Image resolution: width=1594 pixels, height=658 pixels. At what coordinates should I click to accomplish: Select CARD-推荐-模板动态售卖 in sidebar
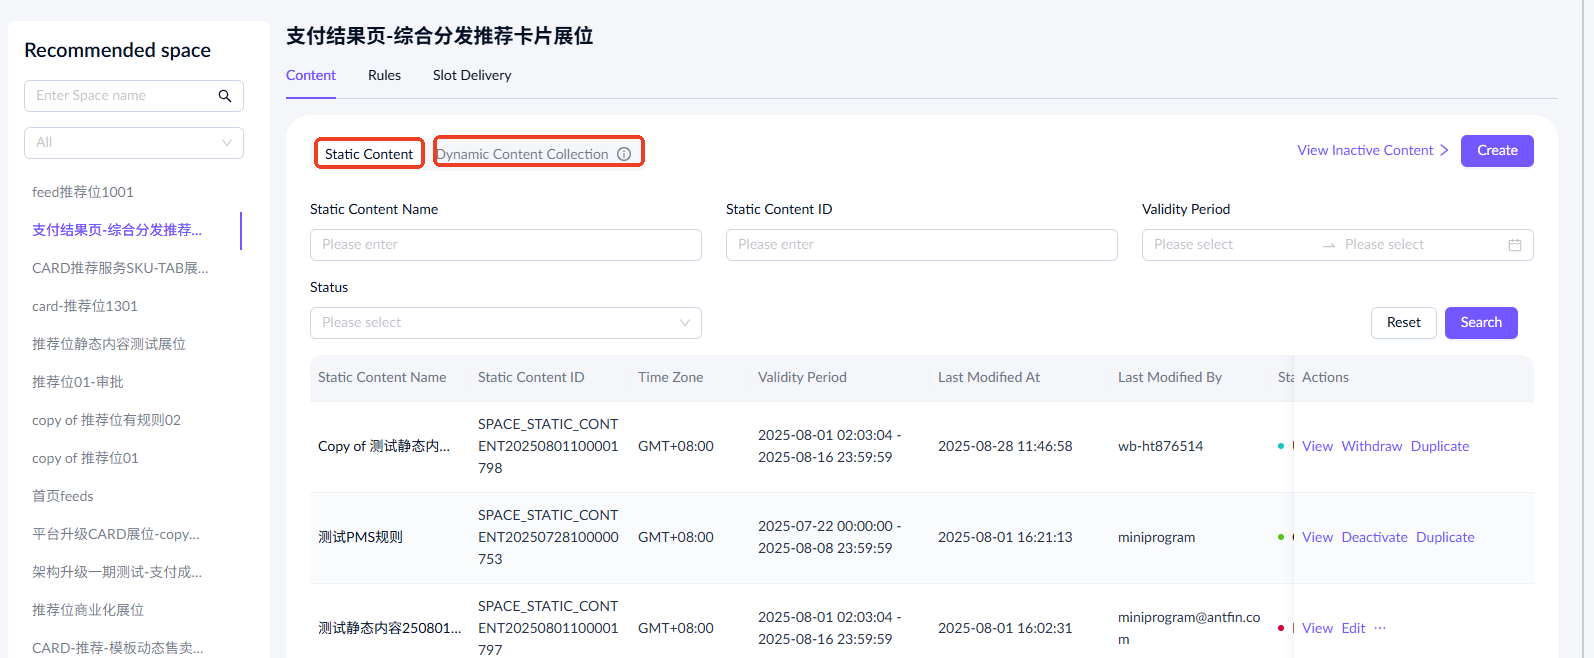[118, 648]
